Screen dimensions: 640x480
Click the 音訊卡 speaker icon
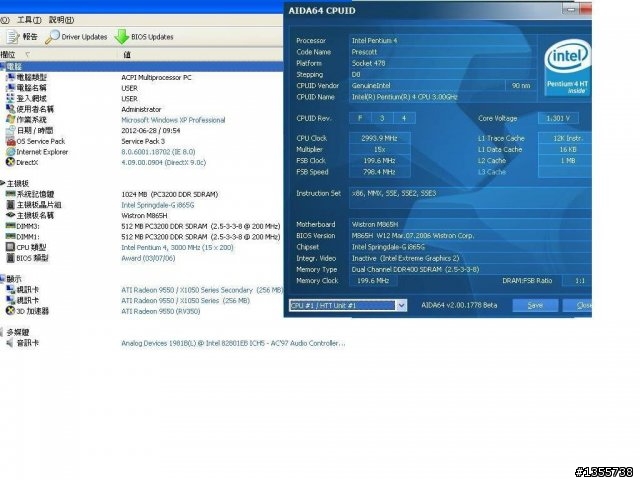11,343
